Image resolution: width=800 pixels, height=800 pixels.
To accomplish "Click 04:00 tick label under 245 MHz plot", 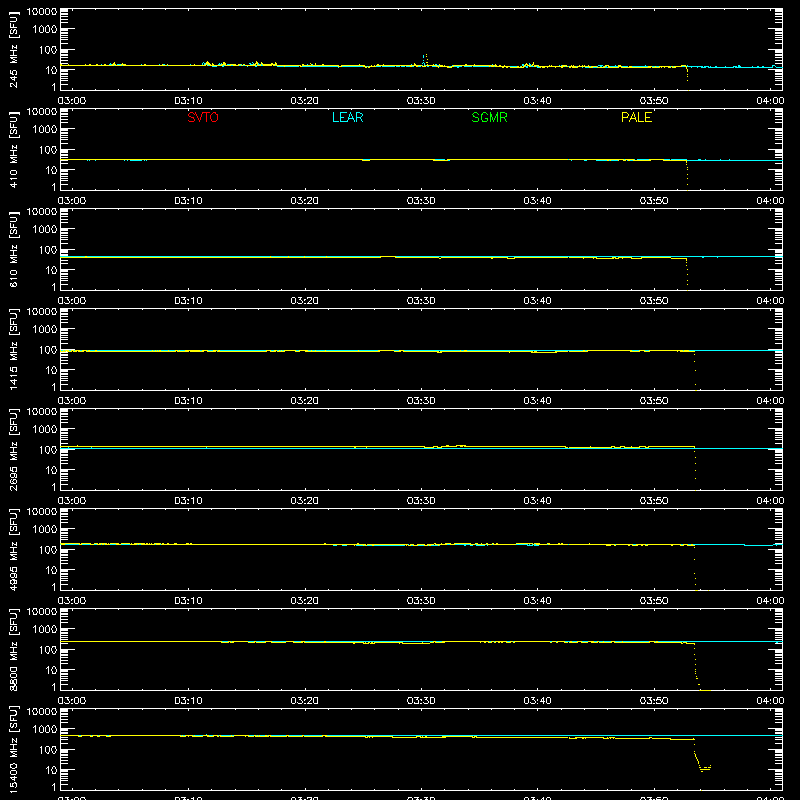I will pyautogui.click(x=770, y=101).
